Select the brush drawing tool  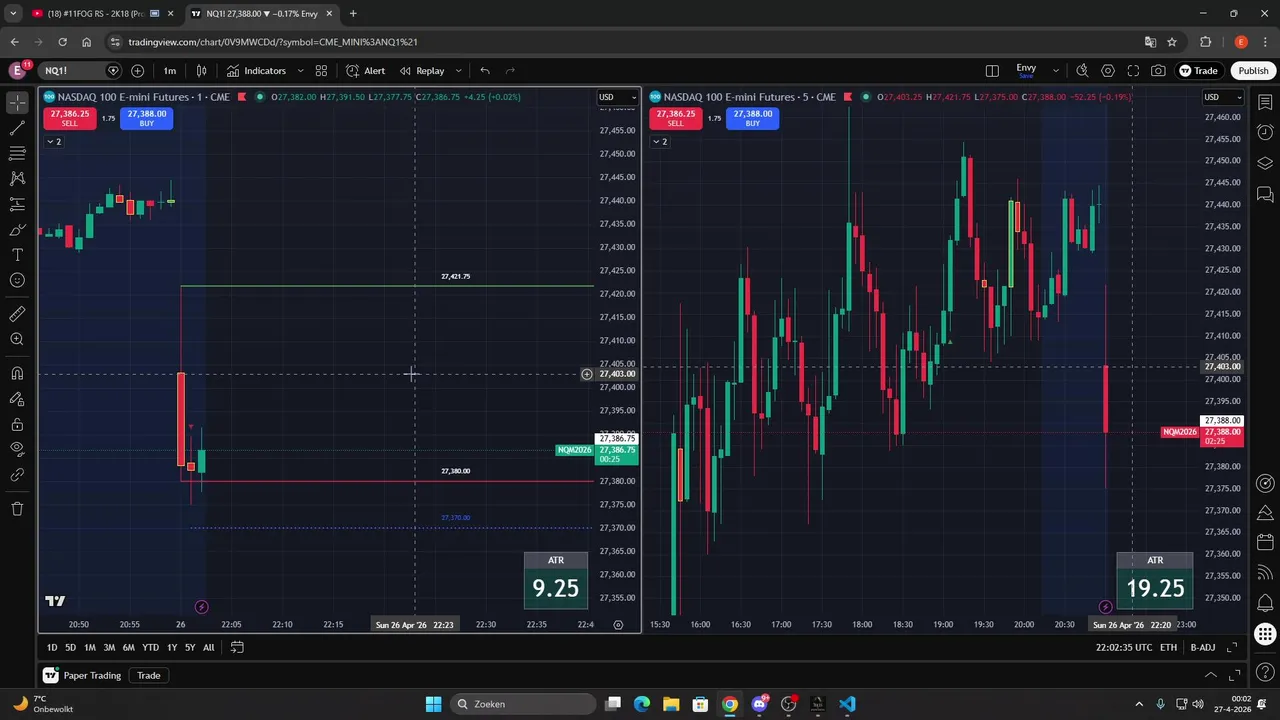pos(17,229)
